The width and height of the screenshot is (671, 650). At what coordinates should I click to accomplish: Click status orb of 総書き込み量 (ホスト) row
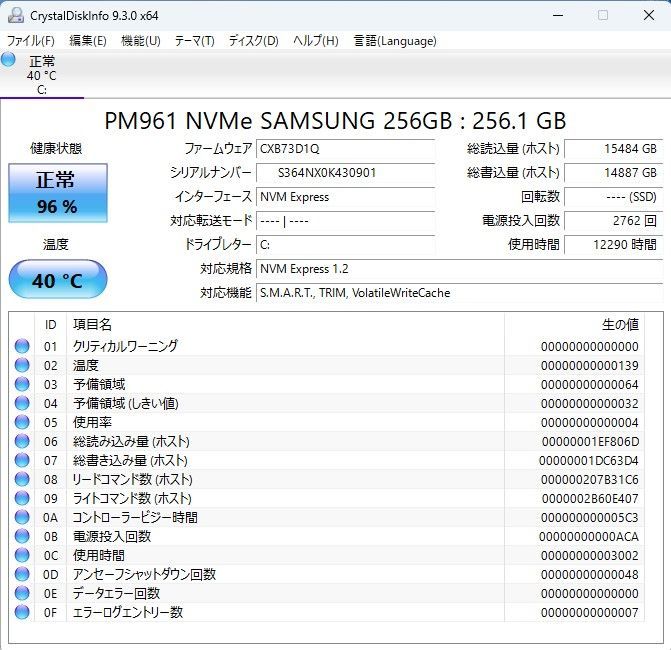coord(22,460)
